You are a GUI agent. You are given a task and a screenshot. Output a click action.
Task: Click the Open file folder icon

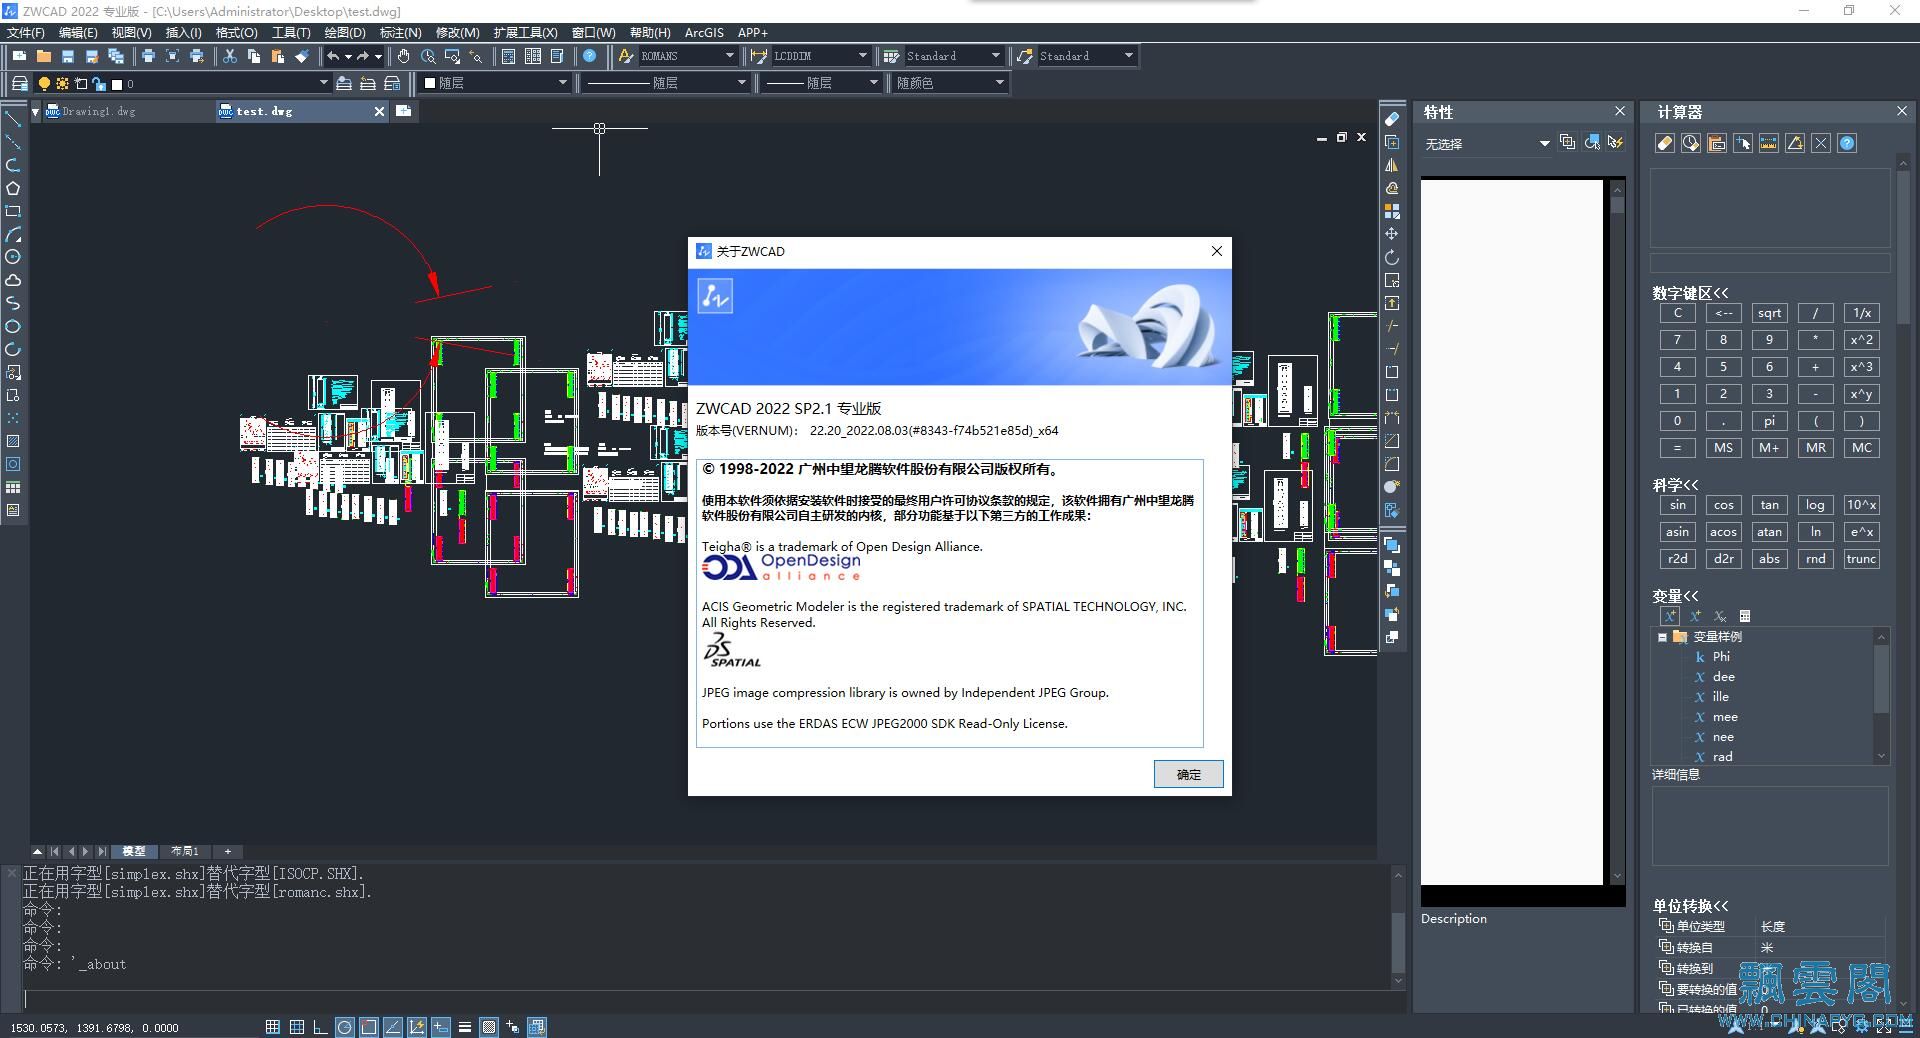click(x=43, y=56)
